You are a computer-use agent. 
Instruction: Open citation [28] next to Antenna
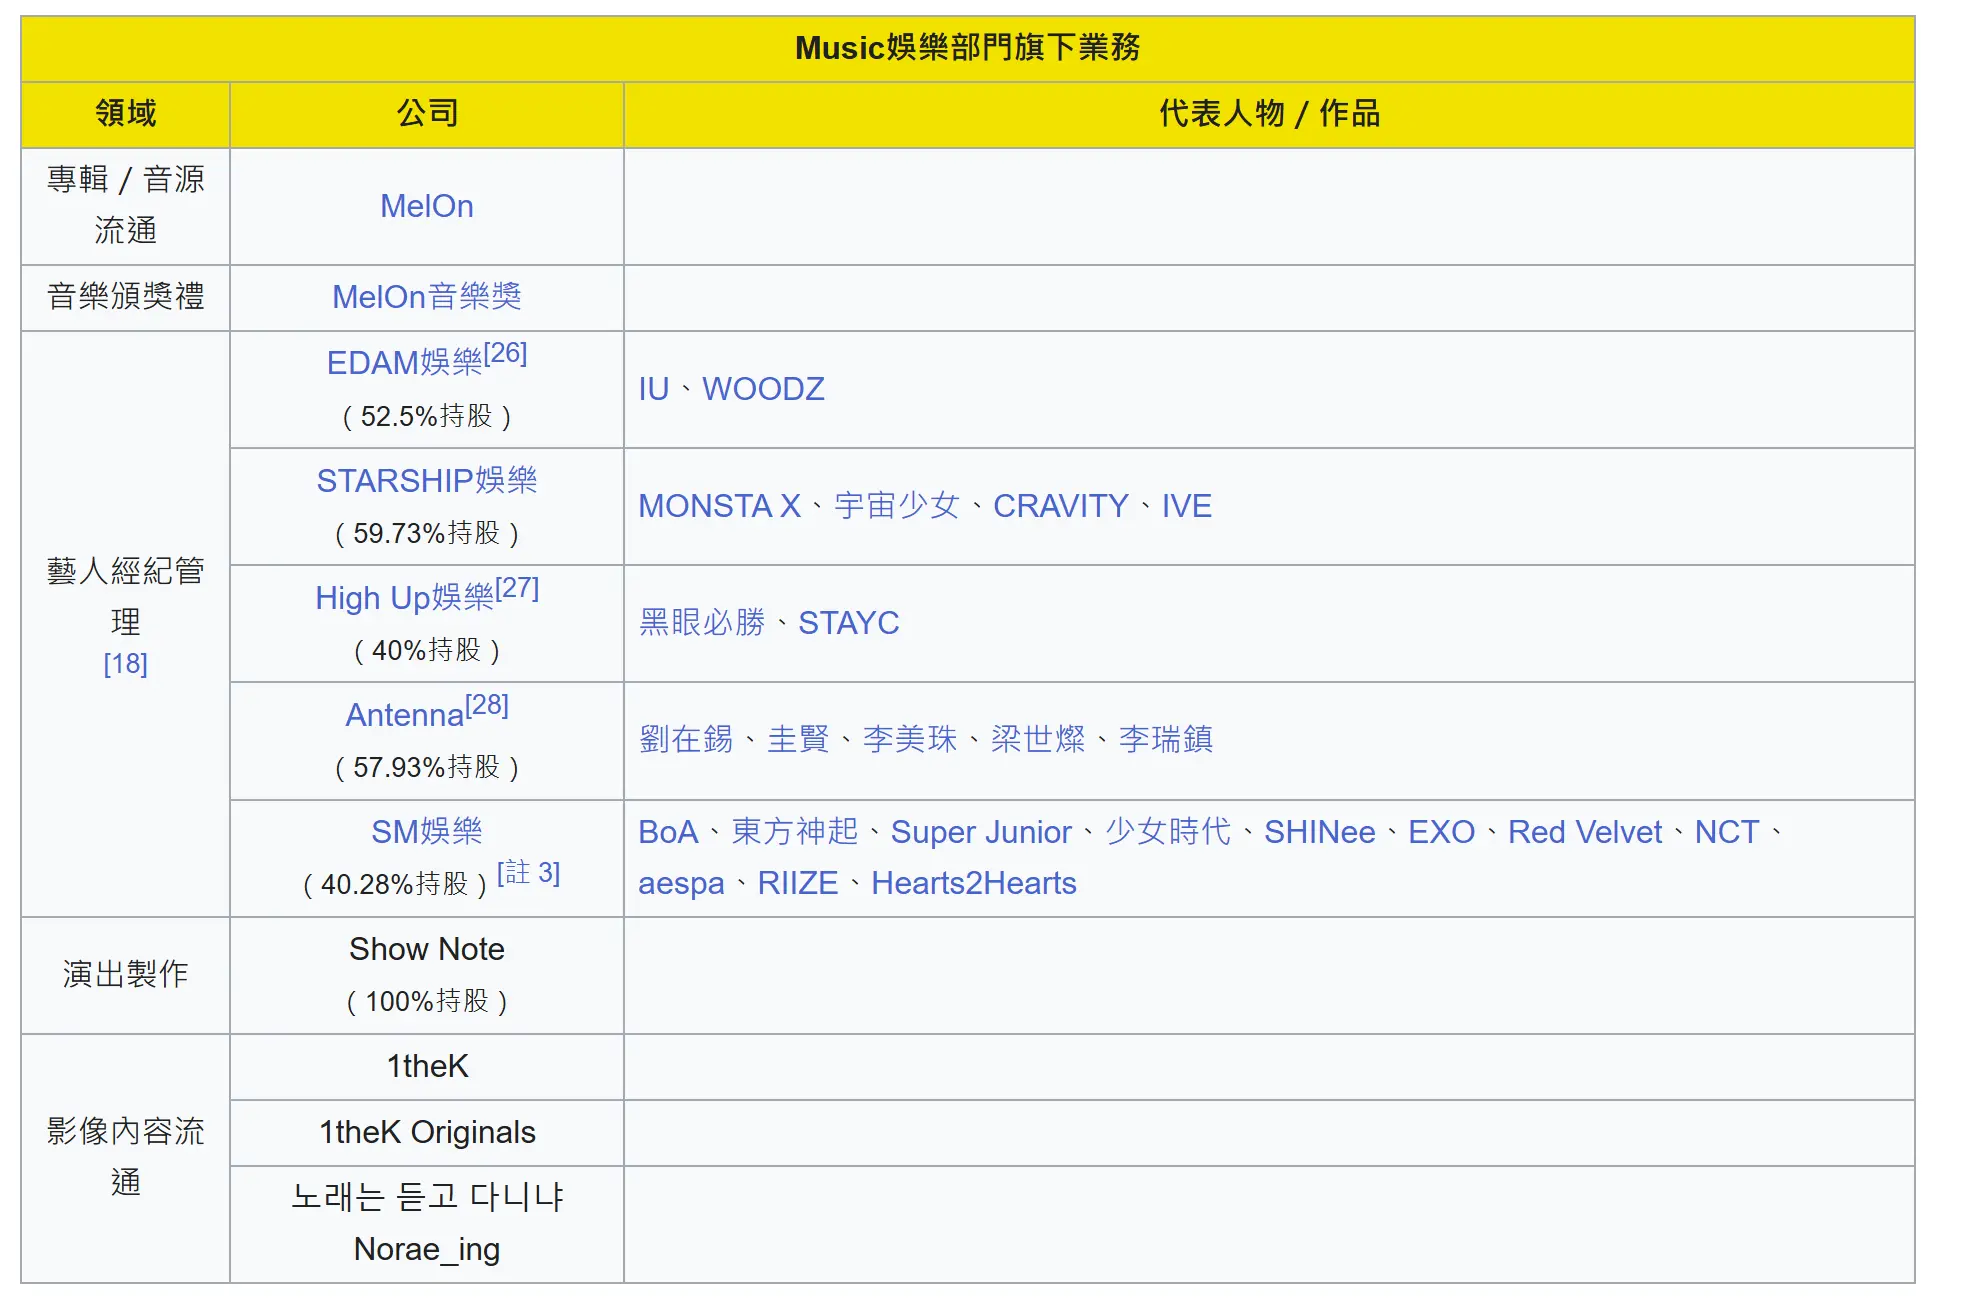coord(487,705)
